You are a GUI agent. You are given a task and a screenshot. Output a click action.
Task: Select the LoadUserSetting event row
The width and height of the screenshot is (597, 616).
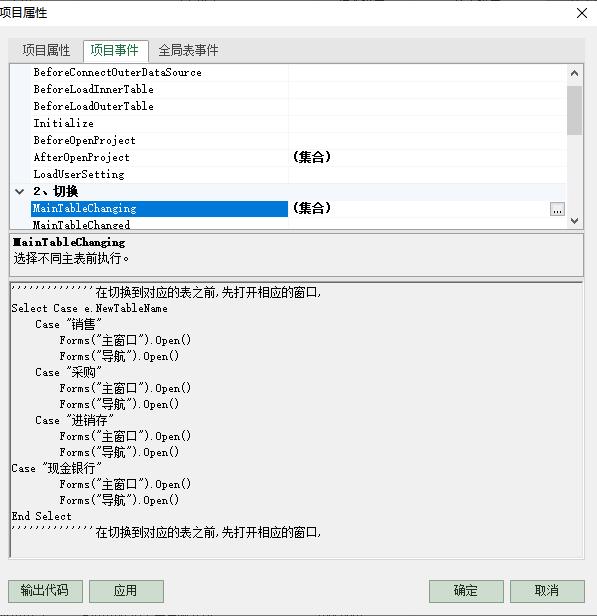288,174
